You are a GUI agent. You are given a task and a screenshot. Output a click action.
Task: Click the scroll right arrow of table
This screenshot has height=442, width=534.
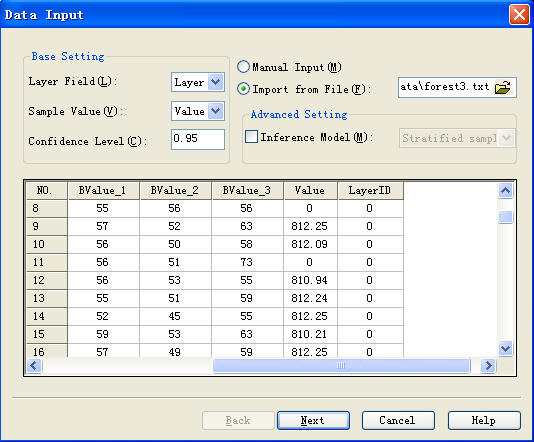[488, 366]
